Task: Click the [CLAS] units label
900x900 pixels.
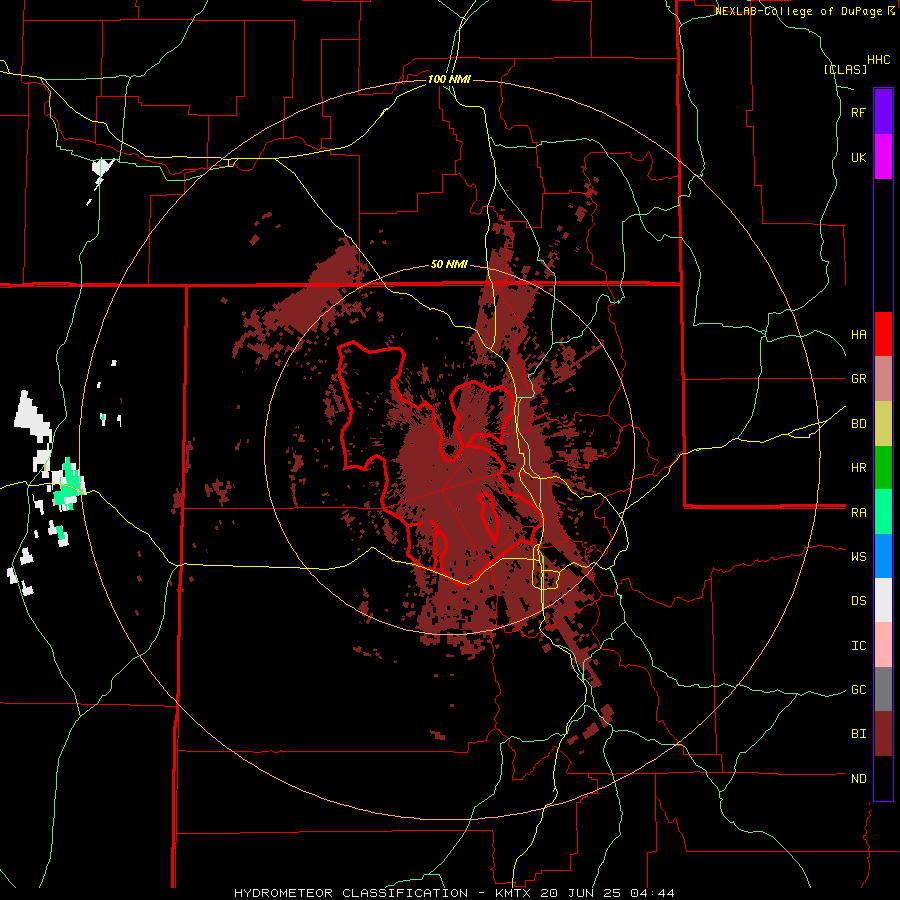Action: (845, 69)
